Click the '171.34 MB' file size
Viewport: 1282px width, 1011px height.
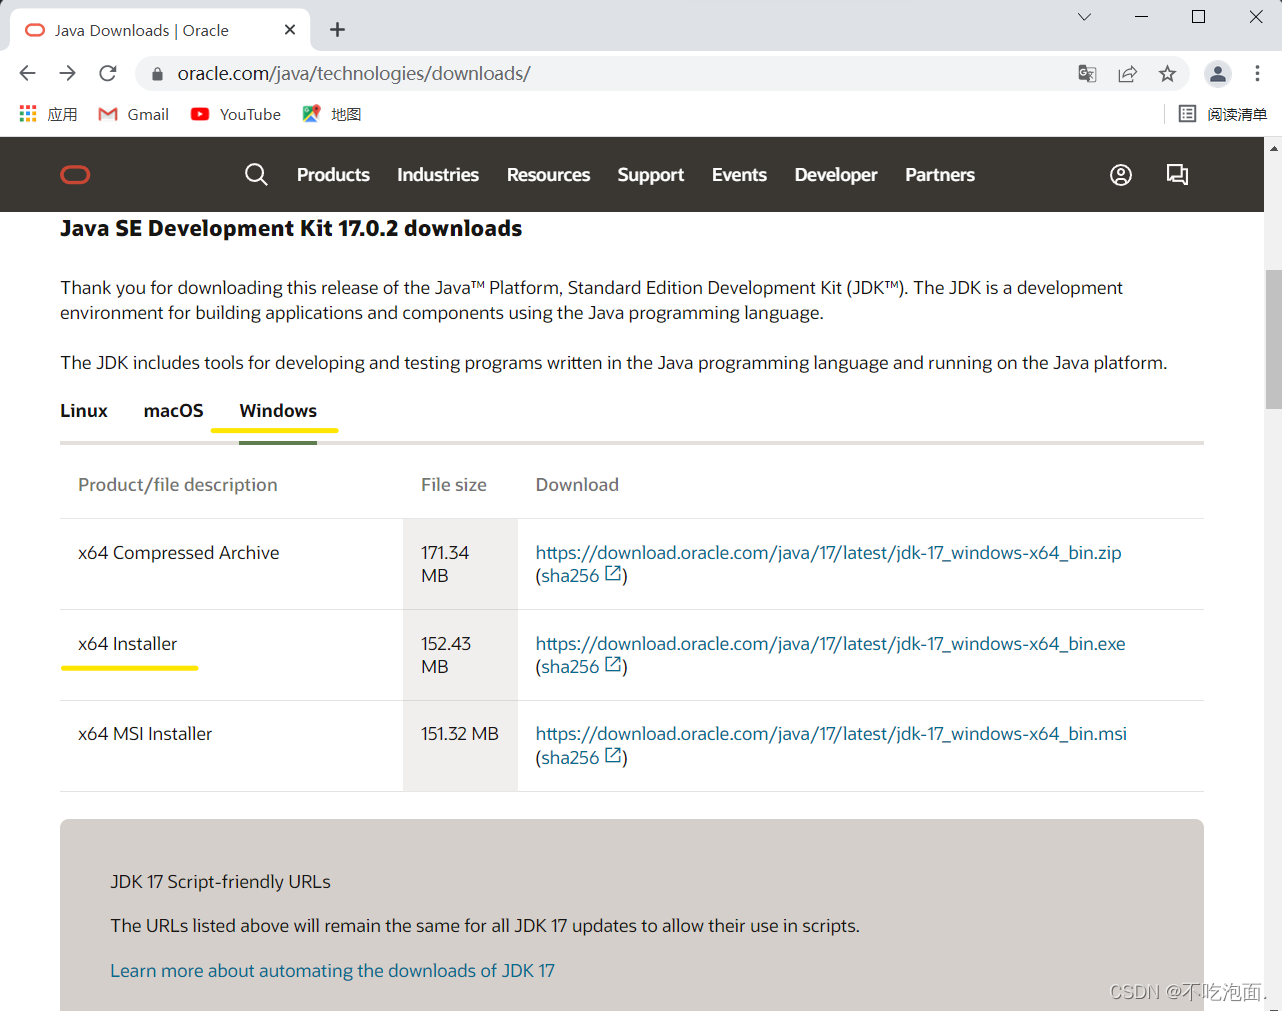click(445, 564)
